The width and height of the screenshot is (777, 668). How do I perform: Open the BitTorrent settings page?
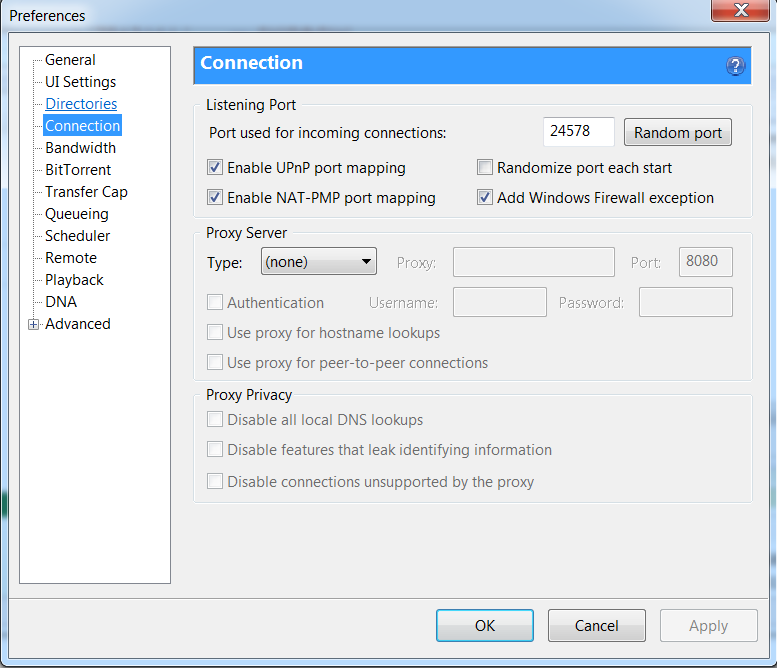78,170
